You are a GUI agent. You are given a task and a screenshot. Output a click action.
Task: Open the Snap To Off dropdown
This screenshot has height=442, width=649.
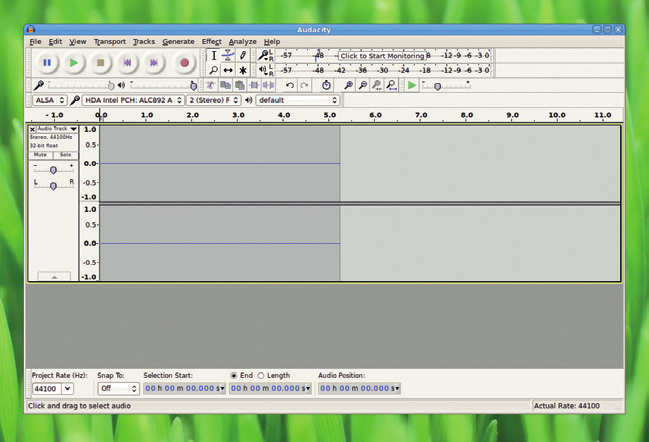pos(118,388)
